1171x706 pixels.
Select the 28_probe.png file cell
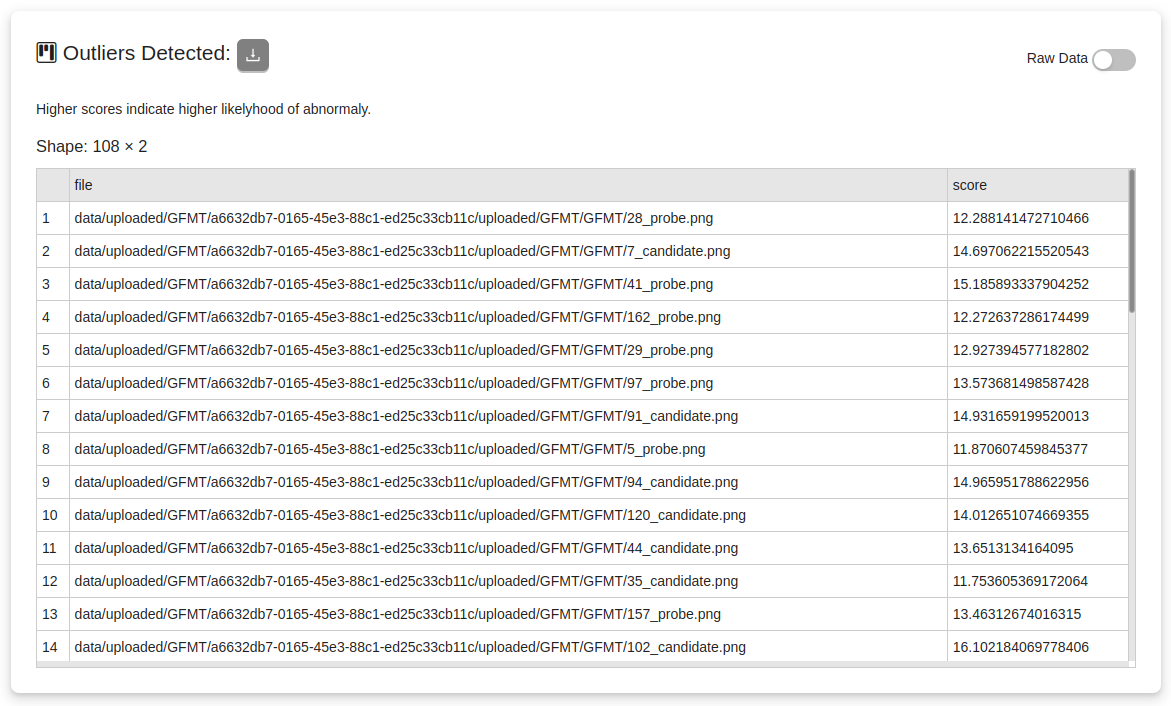pyautogui.click(x=394, y=218)
